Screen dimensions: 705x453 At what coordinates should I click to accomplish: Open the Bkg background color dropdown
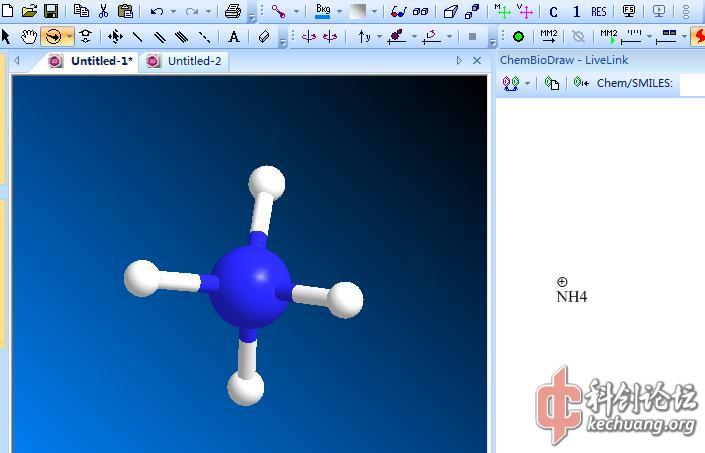(x=338, y=12)
